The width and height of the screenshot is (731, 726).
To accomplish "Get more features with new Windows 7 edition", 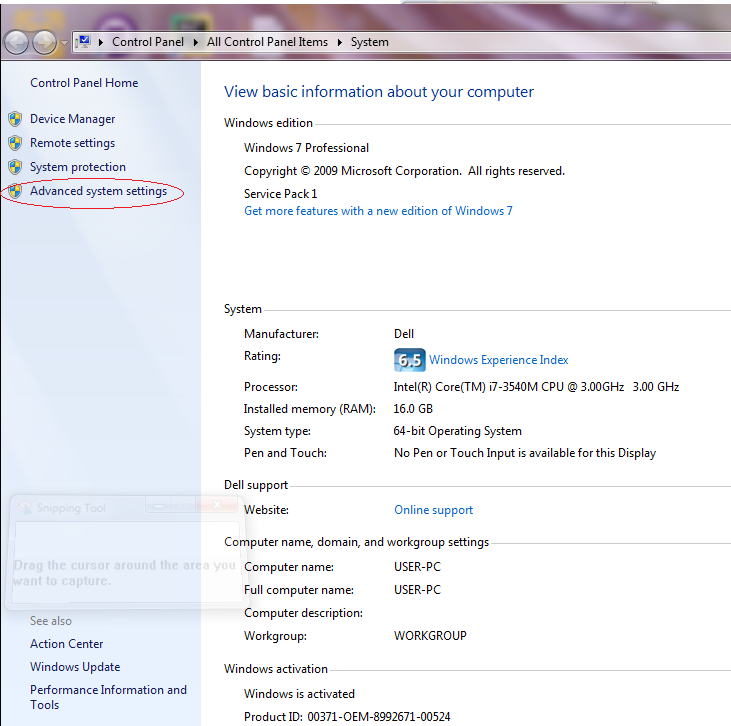I will tap(378, 211).
